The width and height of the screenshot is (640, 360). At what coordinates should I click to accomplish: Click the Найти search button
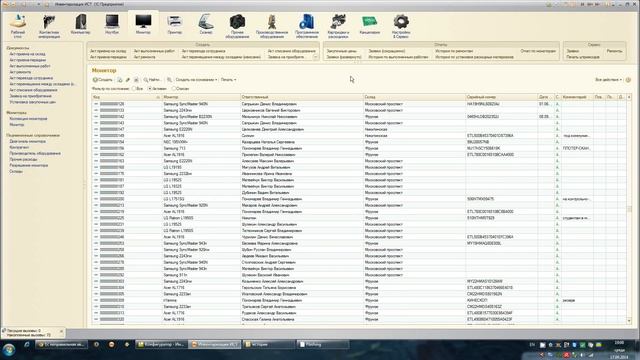[152, 80]
